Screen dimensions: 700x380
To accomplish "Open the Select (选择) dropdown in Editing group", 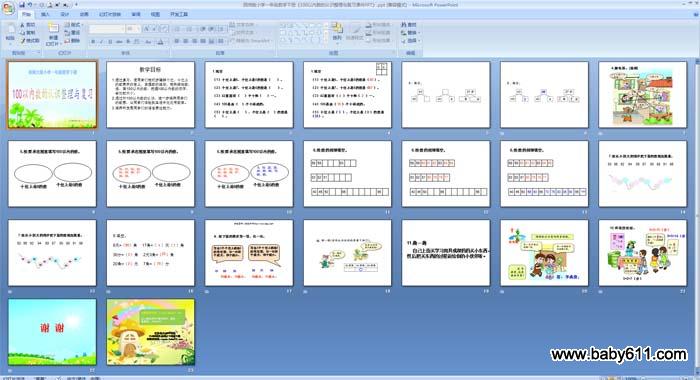I will [410, 40].
